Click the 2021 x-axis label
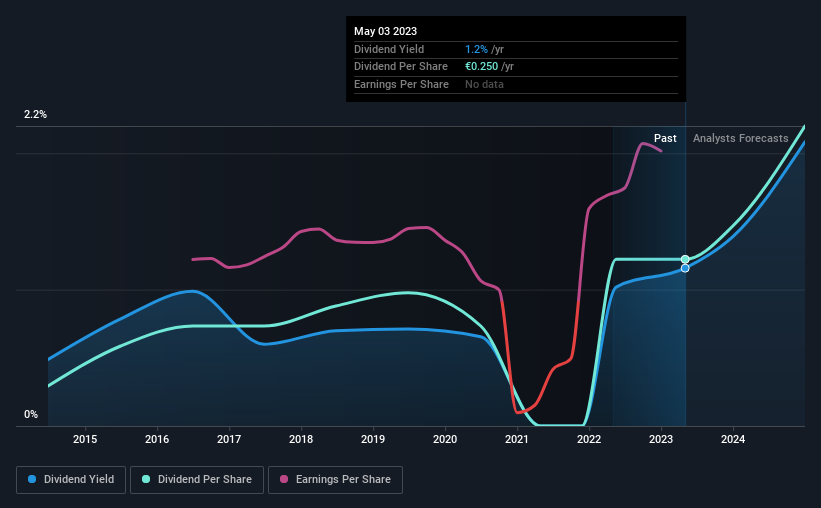This screenshot has width=821, height=508. [517, 439]
